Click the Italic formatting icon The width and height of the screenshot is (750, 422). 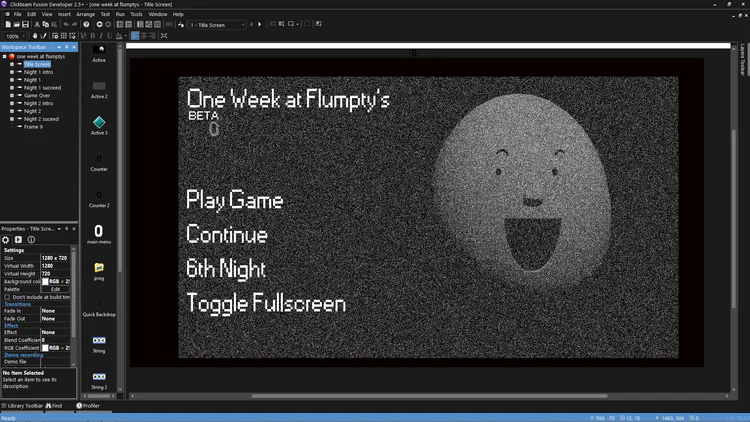[101, 36]
